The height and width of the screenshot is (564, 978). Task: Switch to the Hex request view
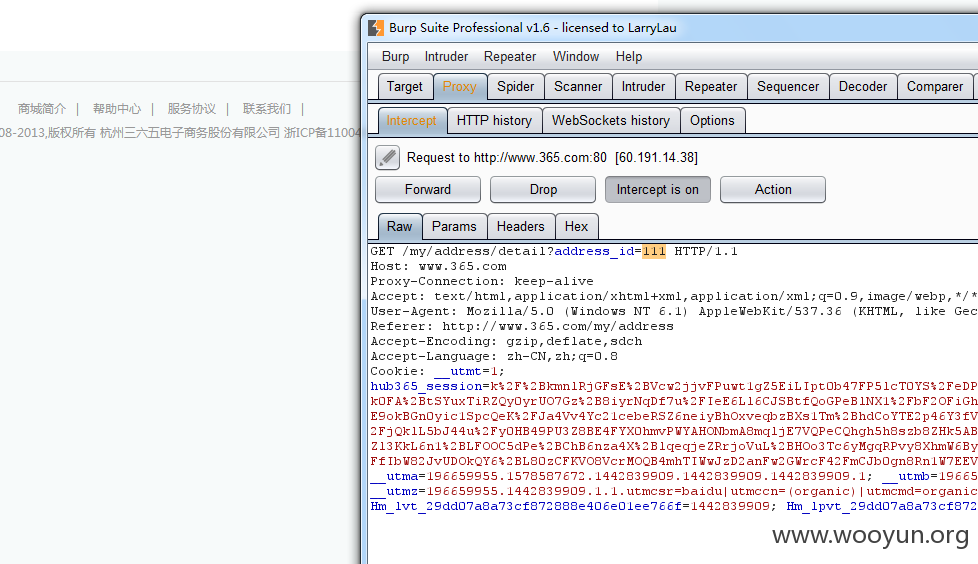pos(576,226)
